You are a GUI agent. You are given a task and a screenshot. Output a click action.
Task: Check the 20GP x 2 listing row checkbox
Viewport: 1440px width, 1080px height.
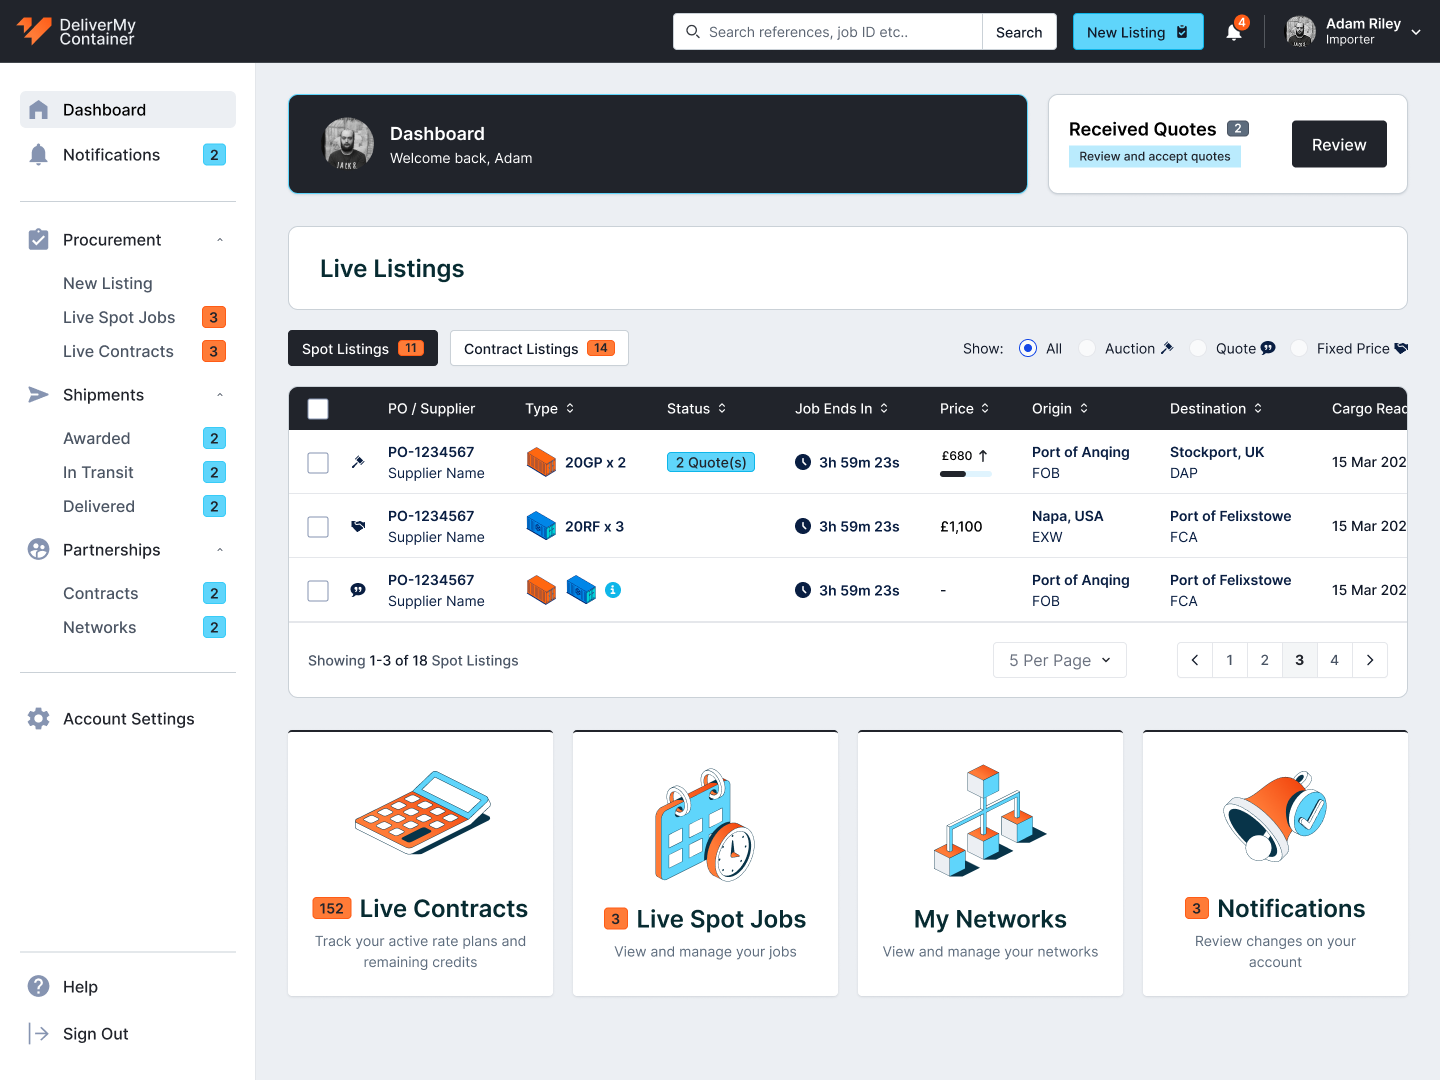tap(318, 462)
